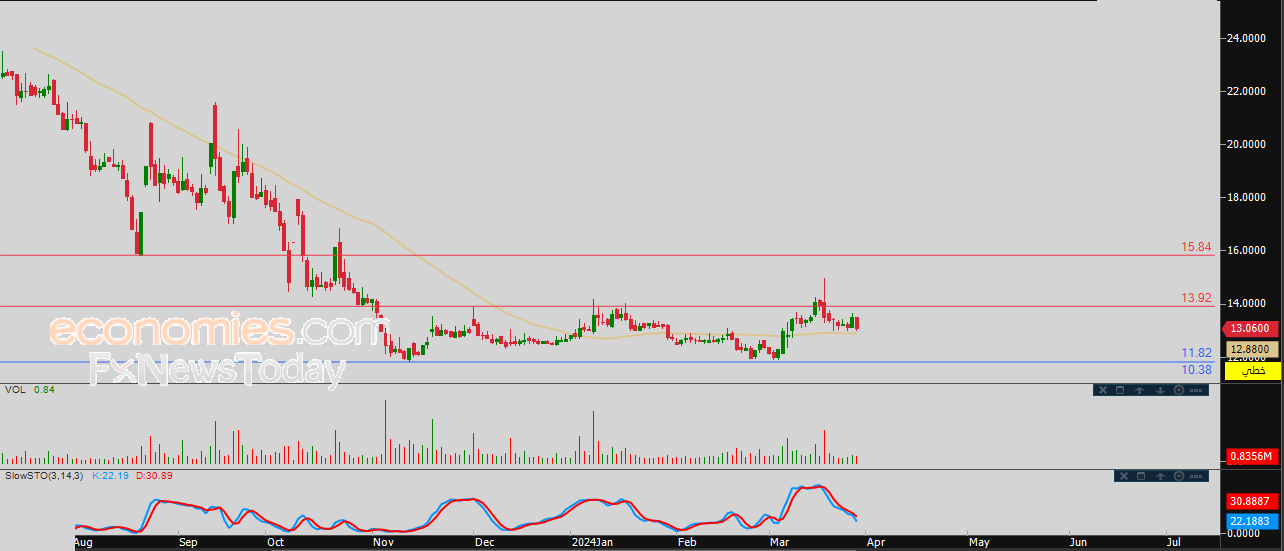Move the SlowSTO panel up

[x=1160, y=477]
